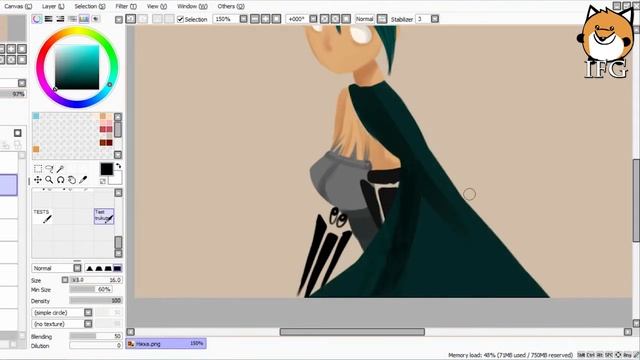Open the Window menu
The image size is (640, 360).
coord(192,6)
